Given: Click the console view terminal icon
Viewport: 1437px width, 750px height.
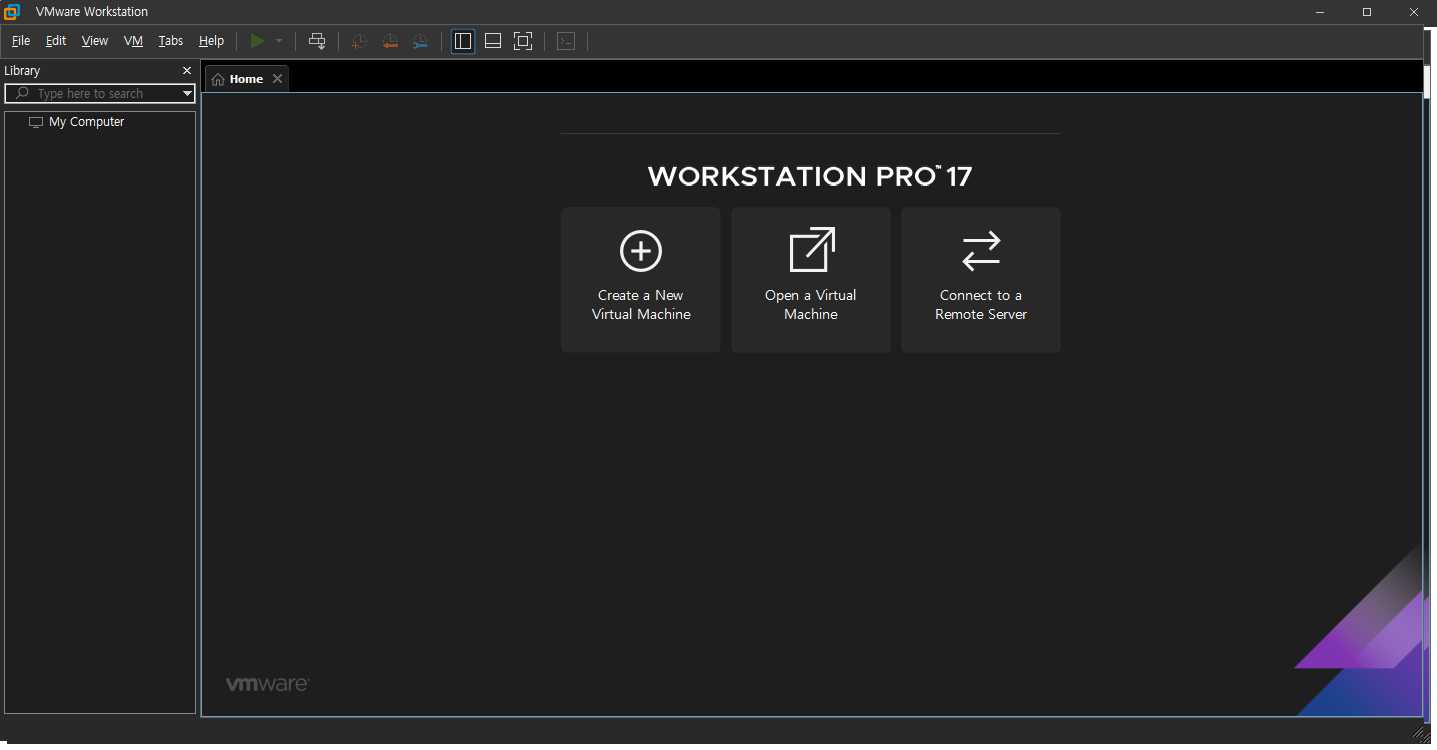Looking at the screenshot, I should tap(566, 41).
